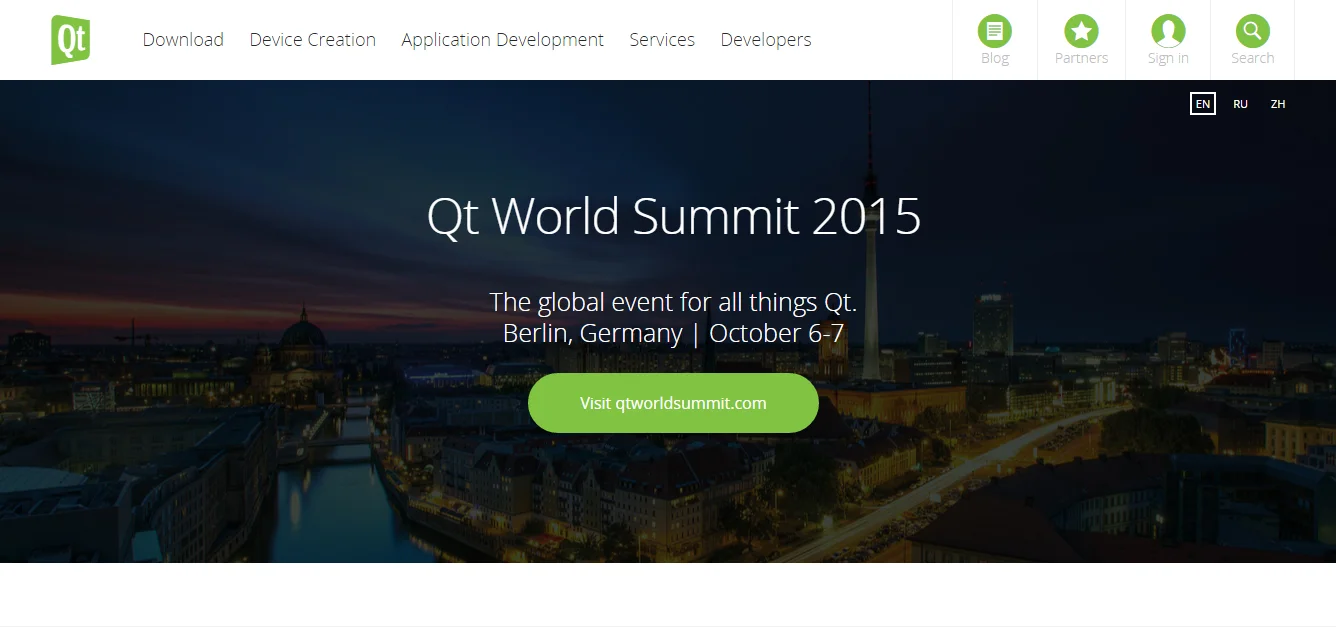Switch the language to RU

(1240, 104)
